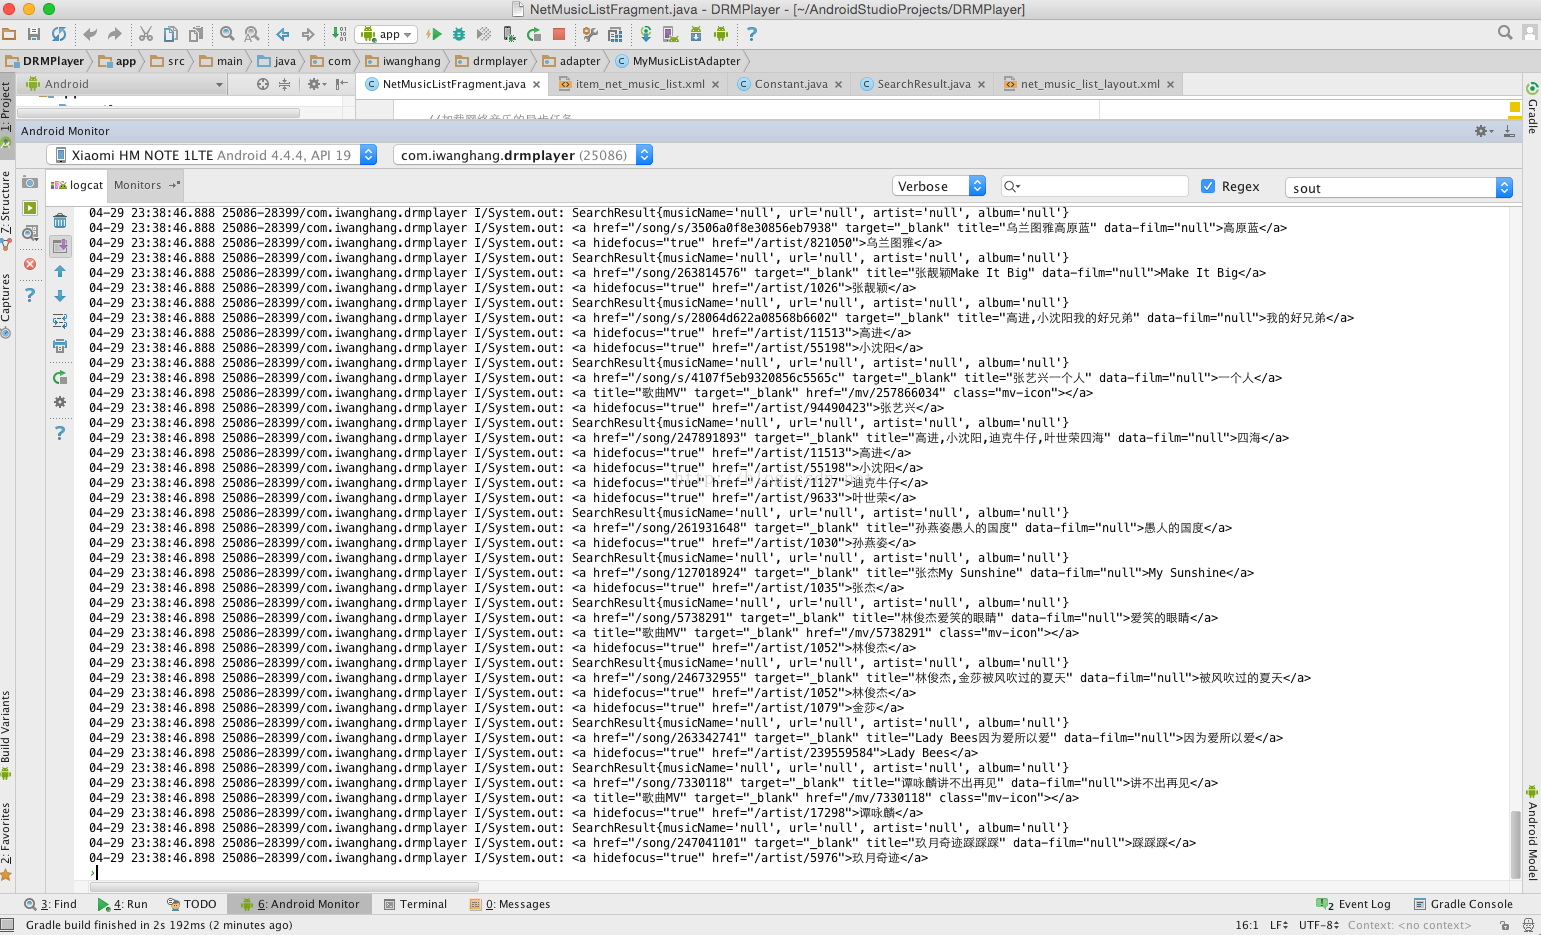Click the logcat vertical scrollbar thumb
The image size is (1541, 935).
pyautogui.click(x=1516, y=840)
